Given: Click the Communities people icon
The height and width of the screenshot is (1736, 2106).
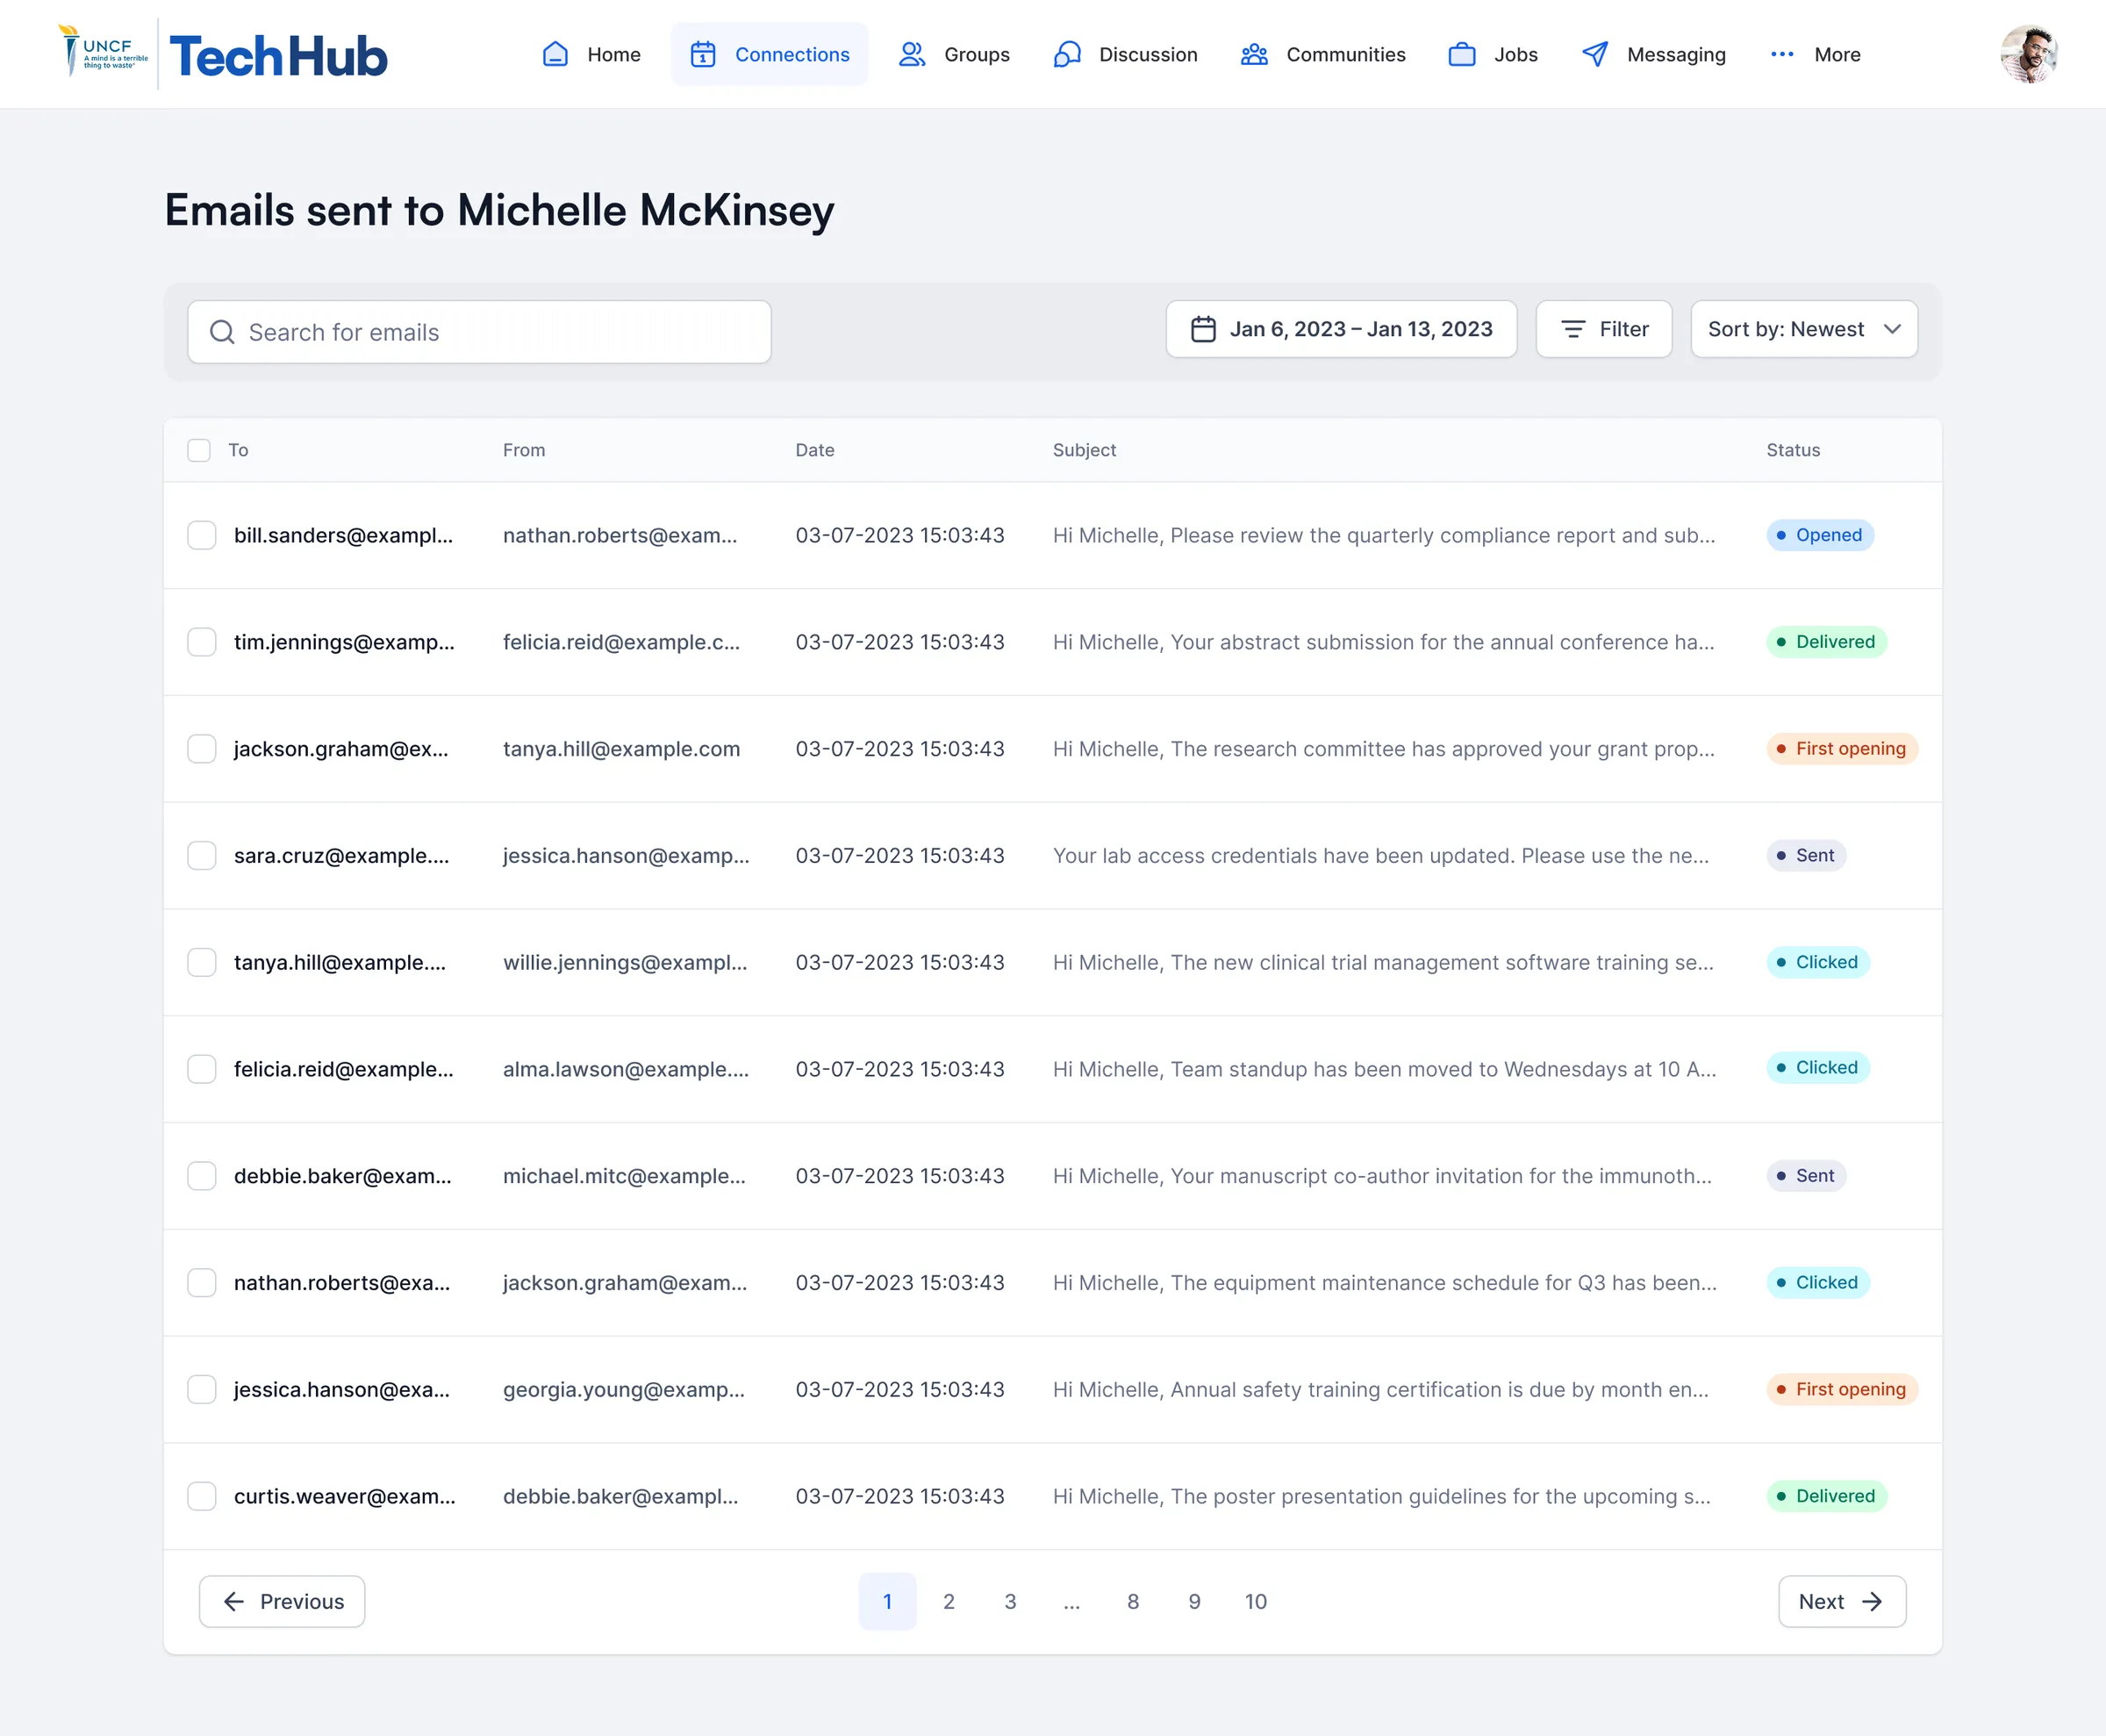Looking at the screenshot, I should [x=1254, y=54].
